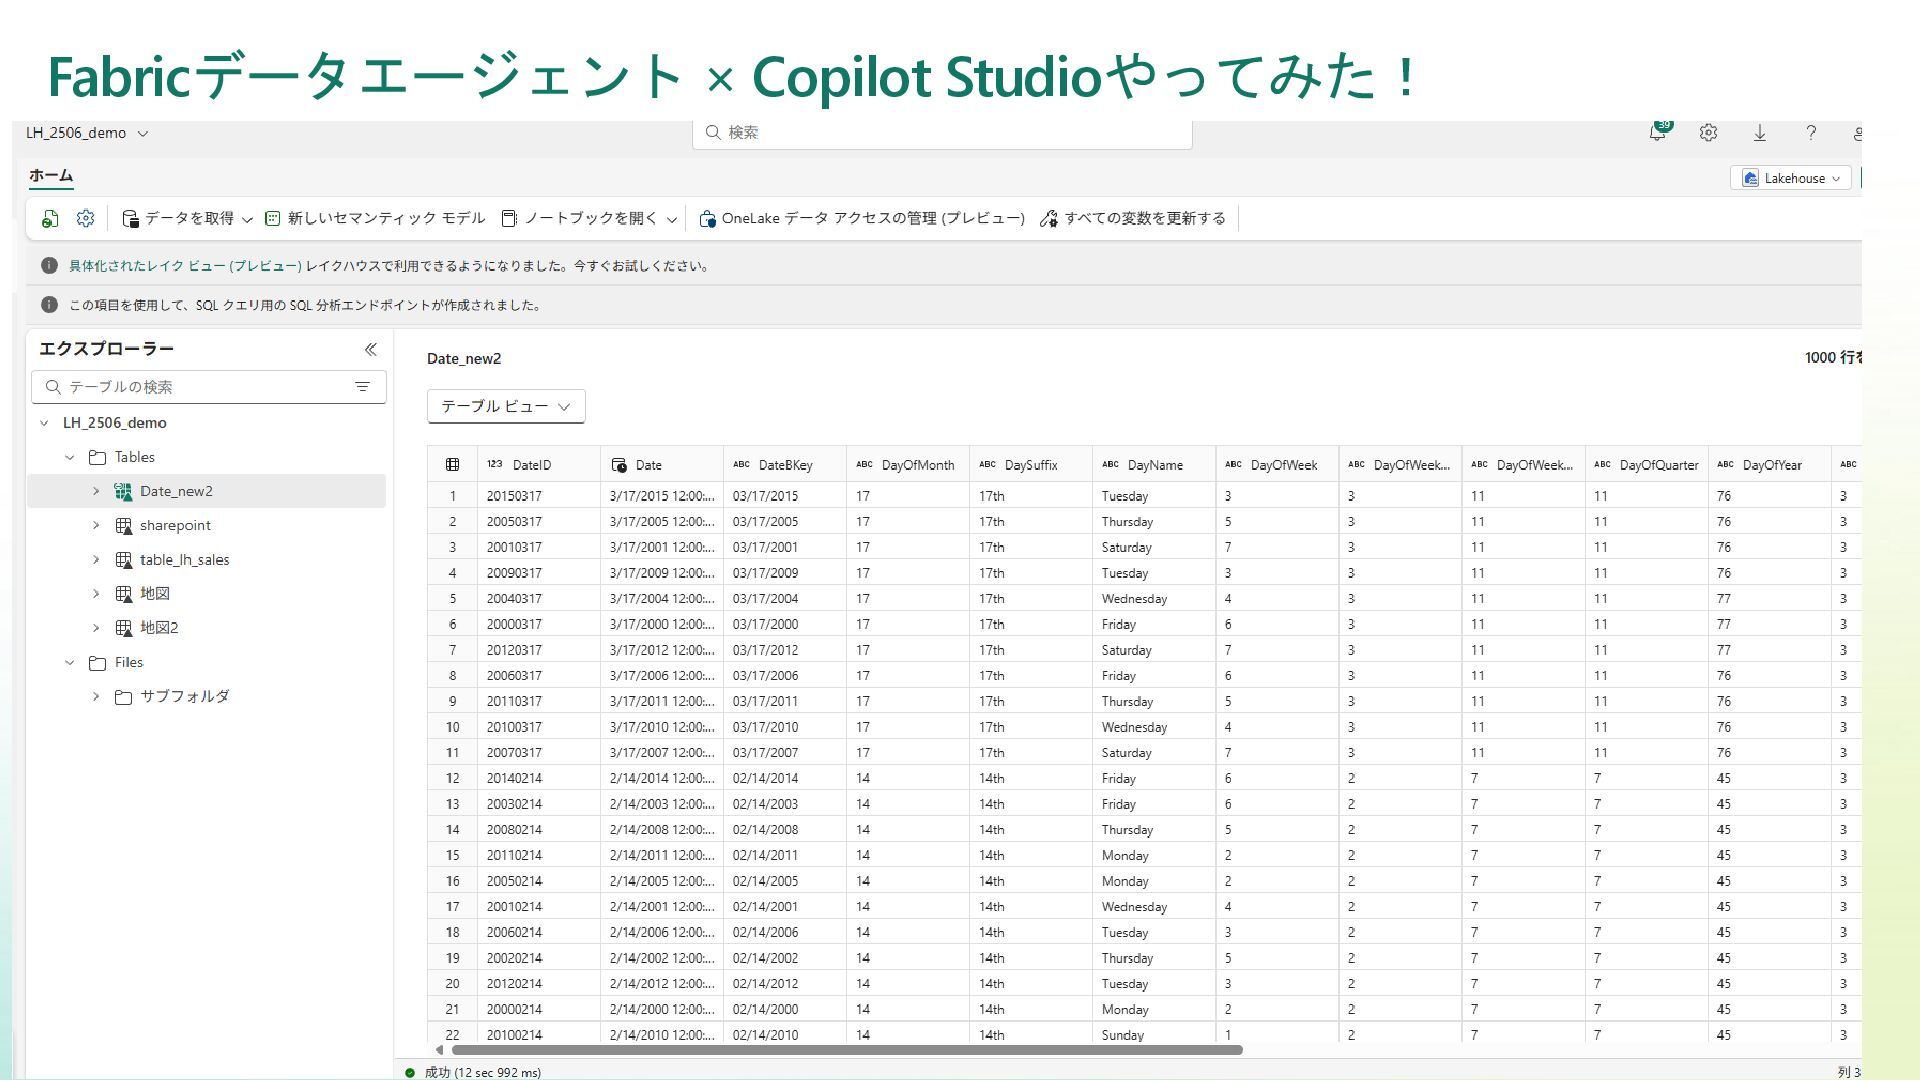Click the scroll-left arrow of table scrollbar
Image resolution: width=1920 pixels, height=1080 pixels.
coord(439,1050)
